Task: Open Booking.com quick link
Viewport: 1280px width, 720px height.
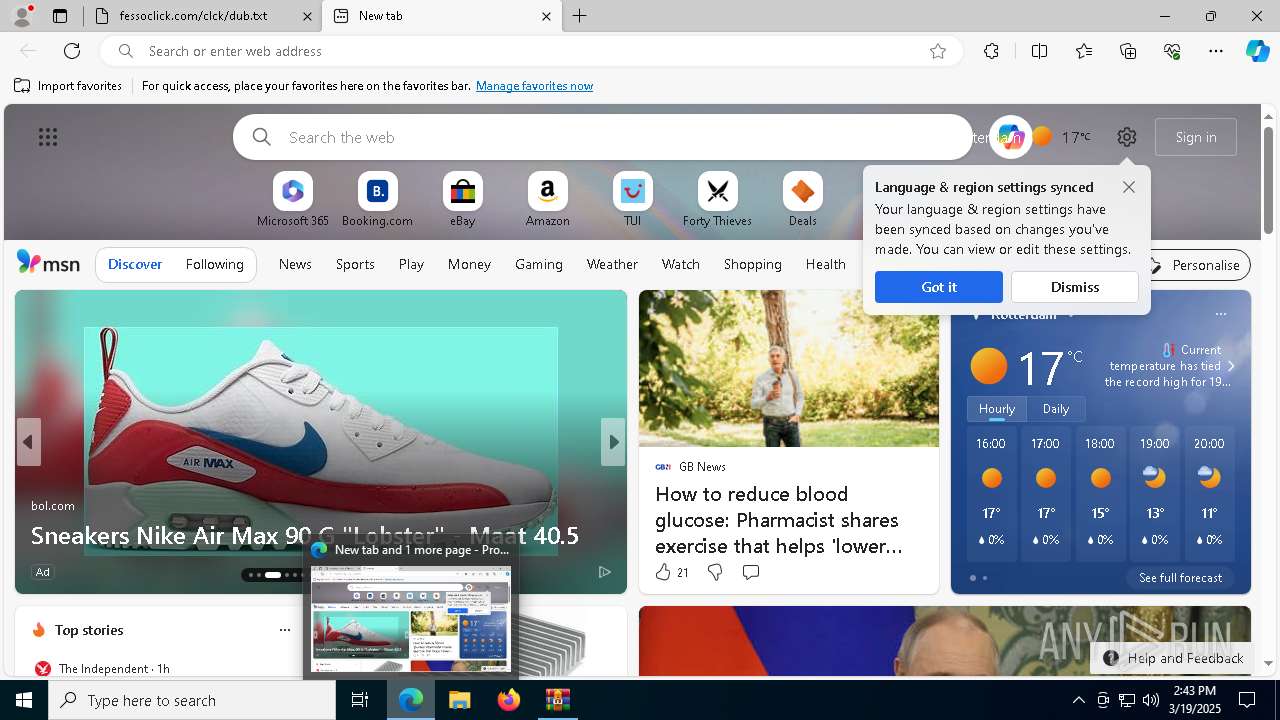Action: [377, 200]
